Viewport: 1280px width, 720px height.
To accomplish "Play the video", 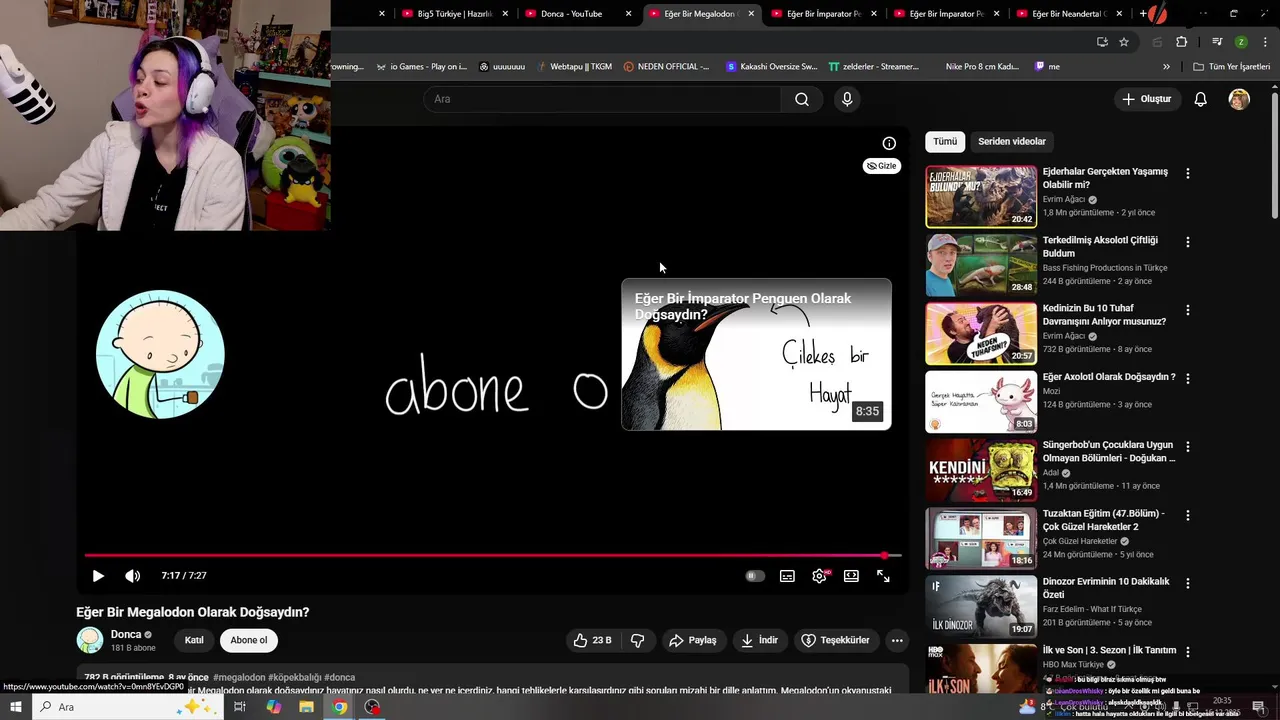I will [x=98, y=576].
